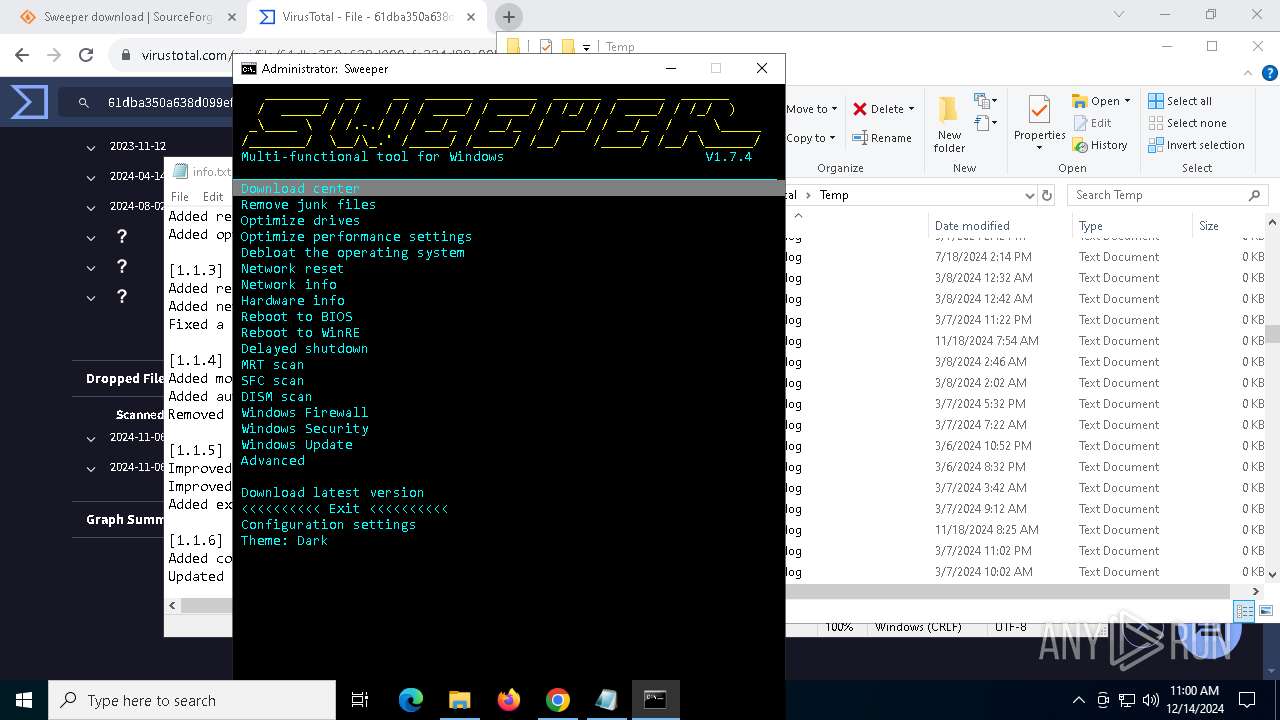The height and width of the screenshot is (720, 1280).
Task: Open the Edit menu in info.txt Notepad
Action: tap(213, 197)
